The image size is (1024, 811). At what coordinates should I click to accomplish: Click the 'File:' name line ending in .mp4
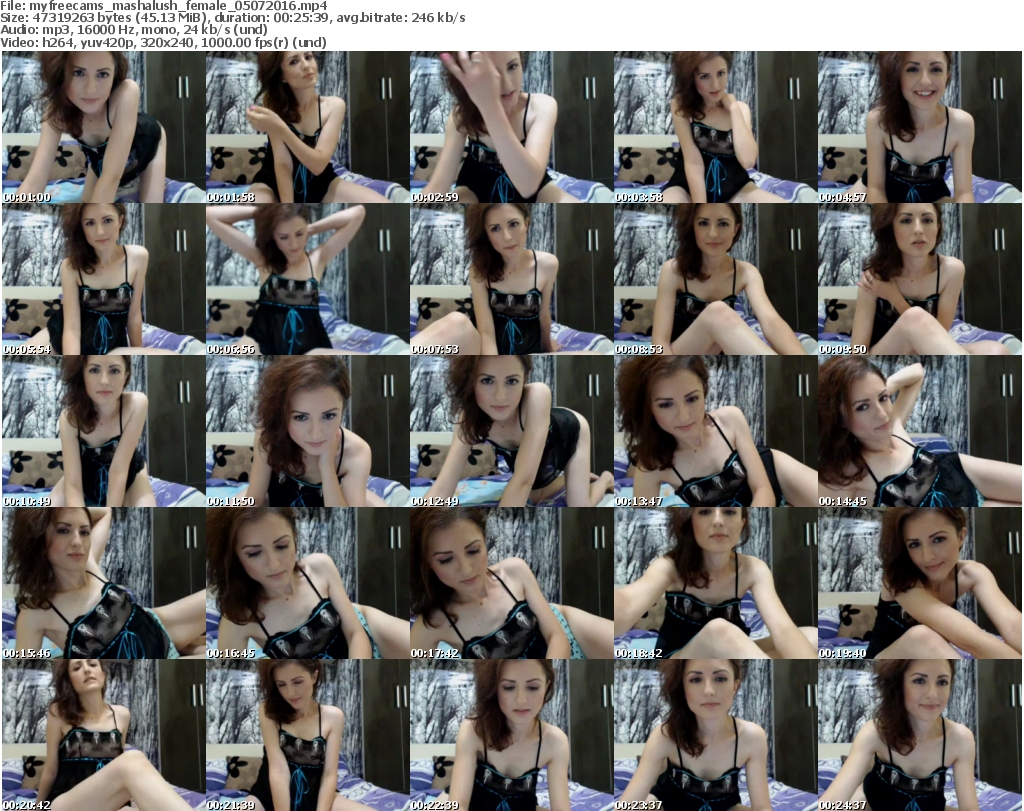(164, 6)
